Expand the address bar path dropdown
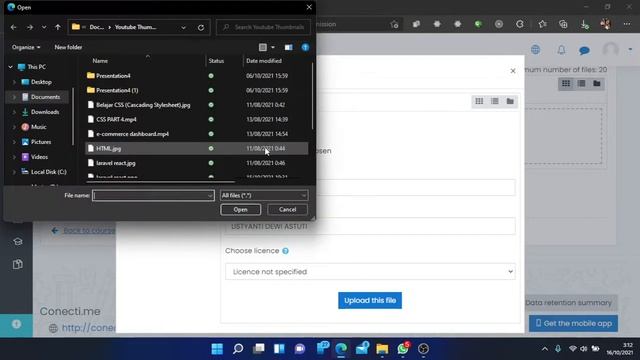Viewport: 640px width, 360px height. pyautogui.click(x=183, y=27)
